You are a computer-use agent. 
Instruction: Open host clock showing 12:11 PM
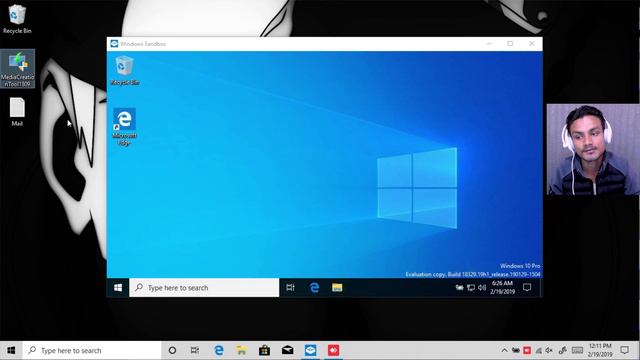click(x=600, y=350)
